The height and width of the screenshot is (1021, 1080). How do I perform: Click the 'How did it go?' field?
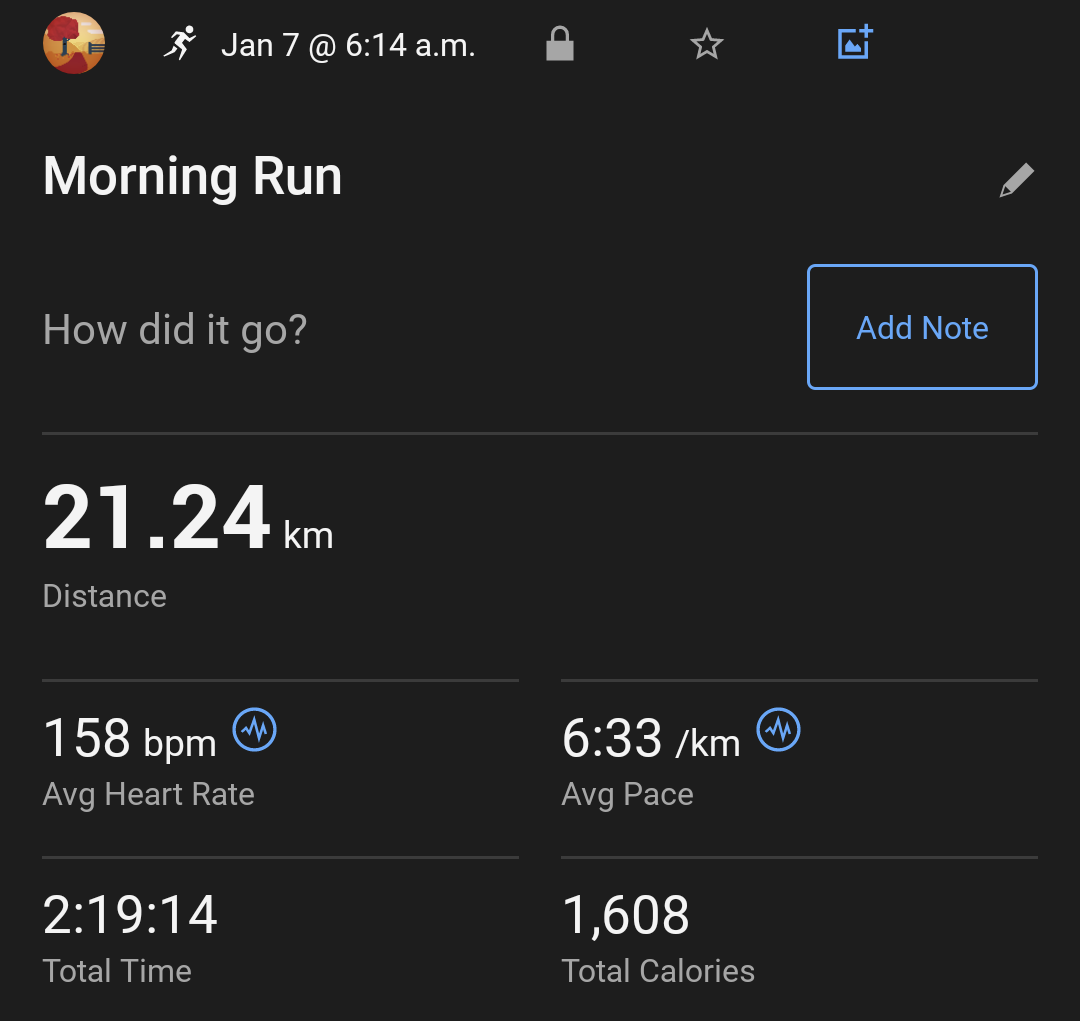(x=175, y=329)
